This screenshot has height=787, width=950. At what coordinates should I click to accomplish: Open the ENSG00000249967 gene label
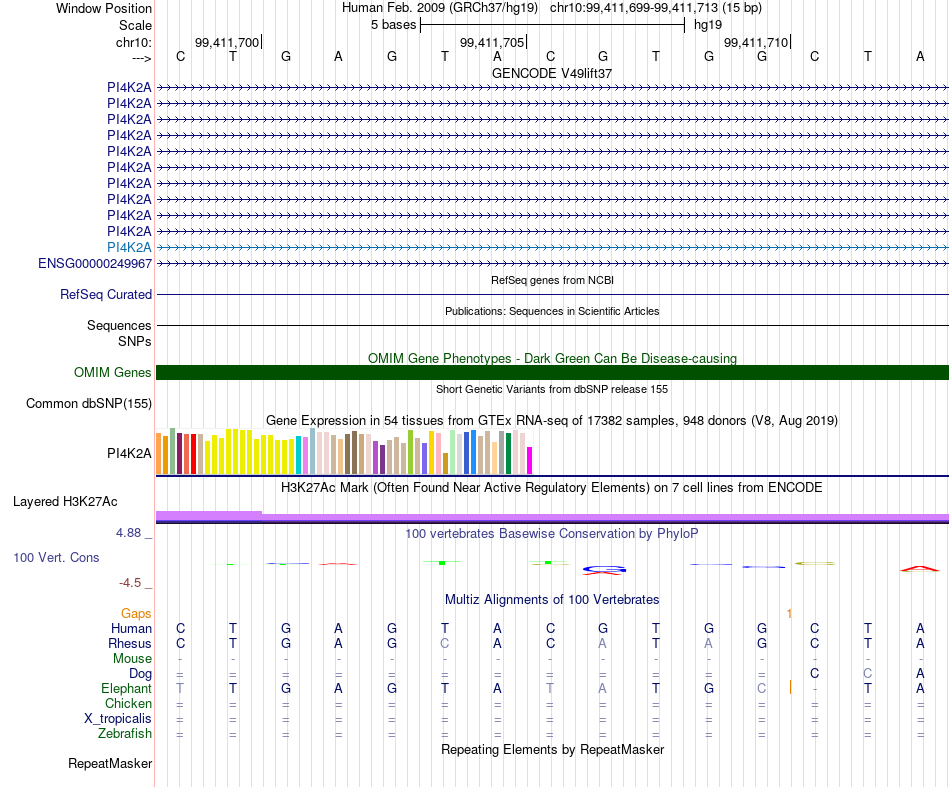[x=95, y=264]
